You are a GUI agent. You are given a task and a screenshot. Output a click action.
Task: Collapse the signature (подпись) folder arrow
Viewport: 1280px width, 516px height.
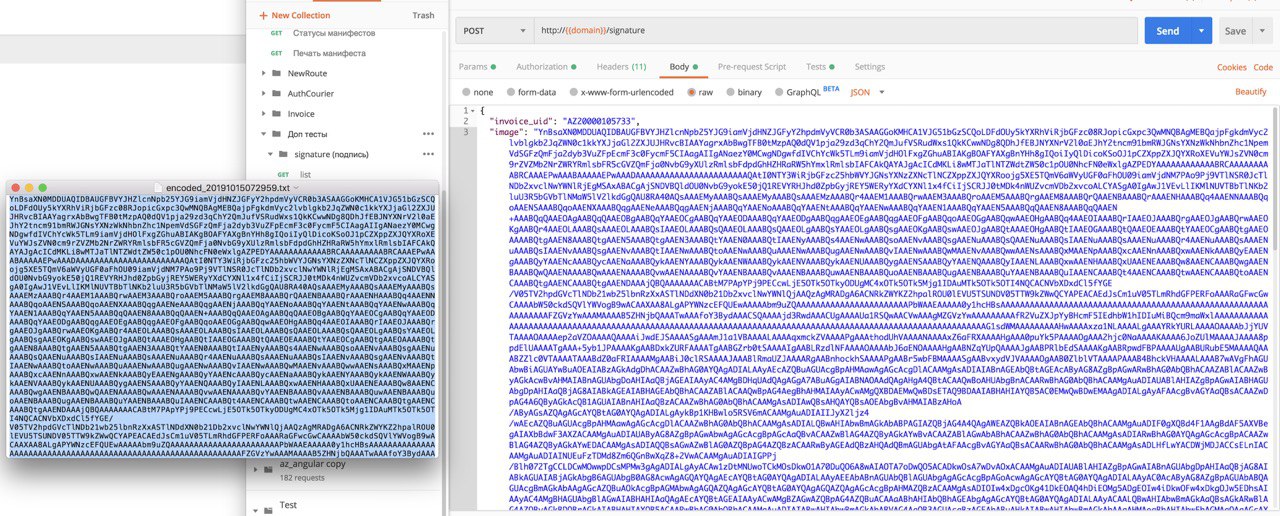[272, 154]
